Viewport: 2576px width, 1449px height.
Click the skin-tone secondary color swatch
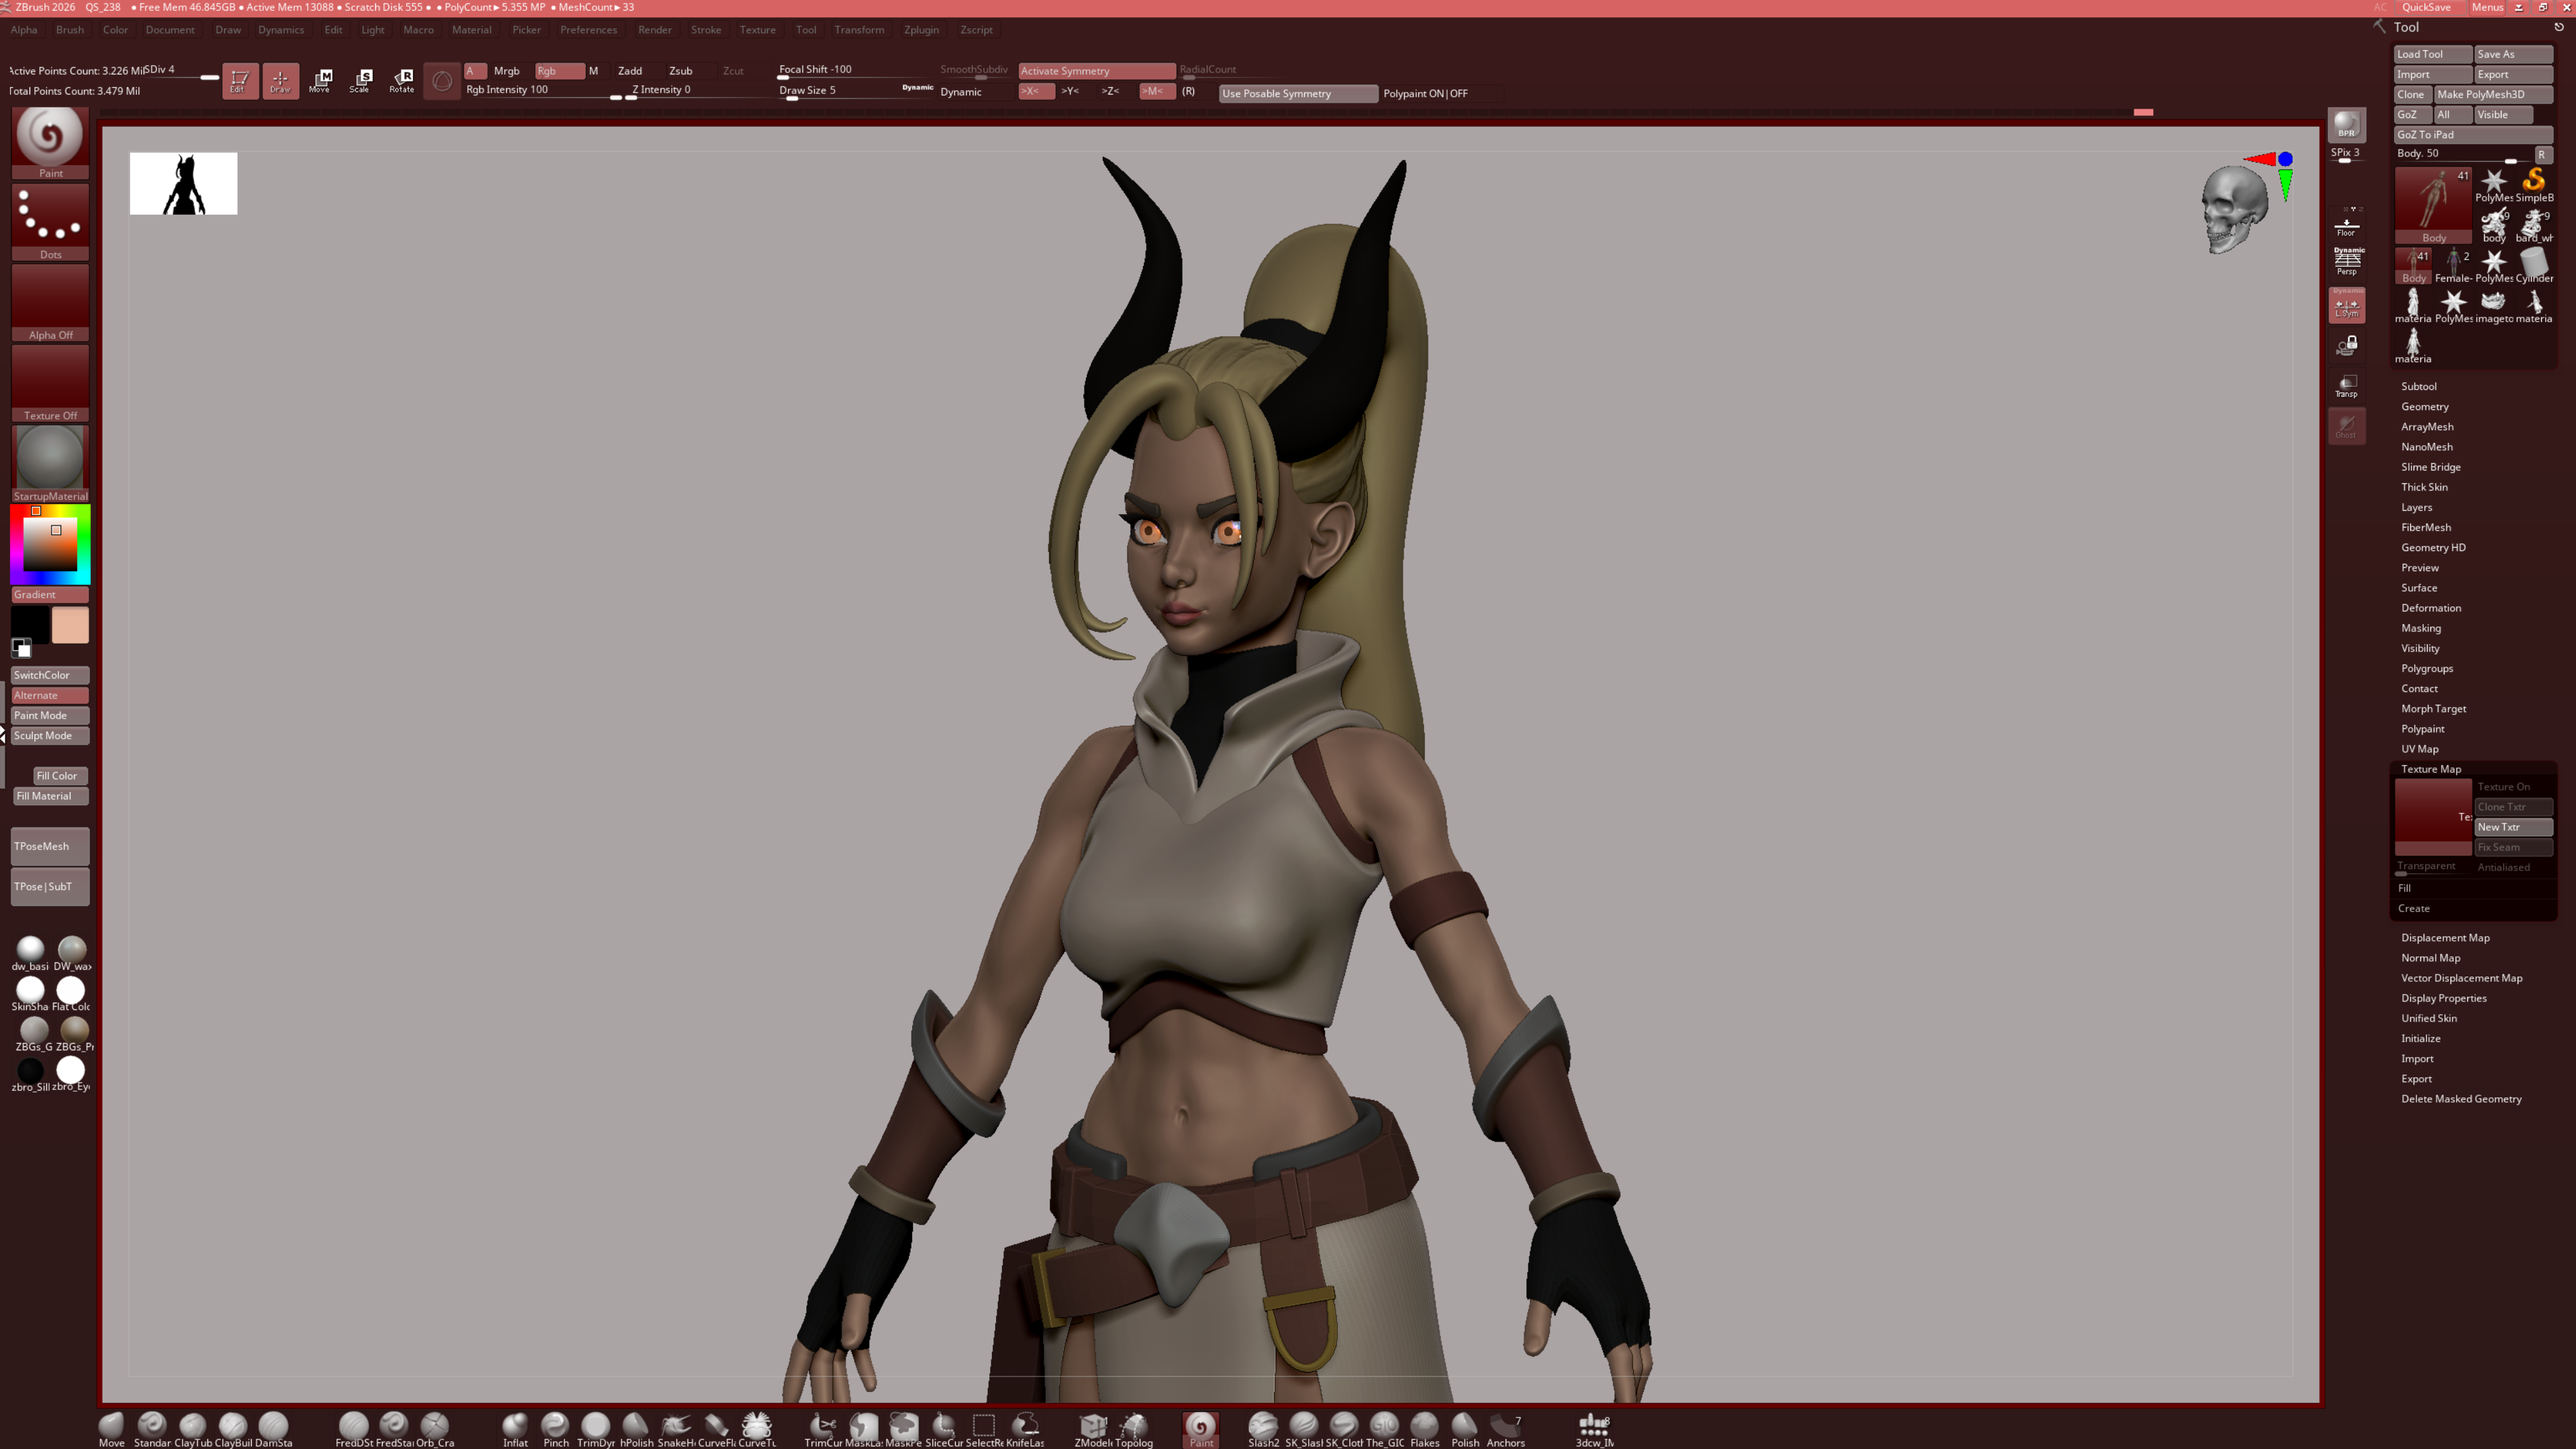[70, 625]
